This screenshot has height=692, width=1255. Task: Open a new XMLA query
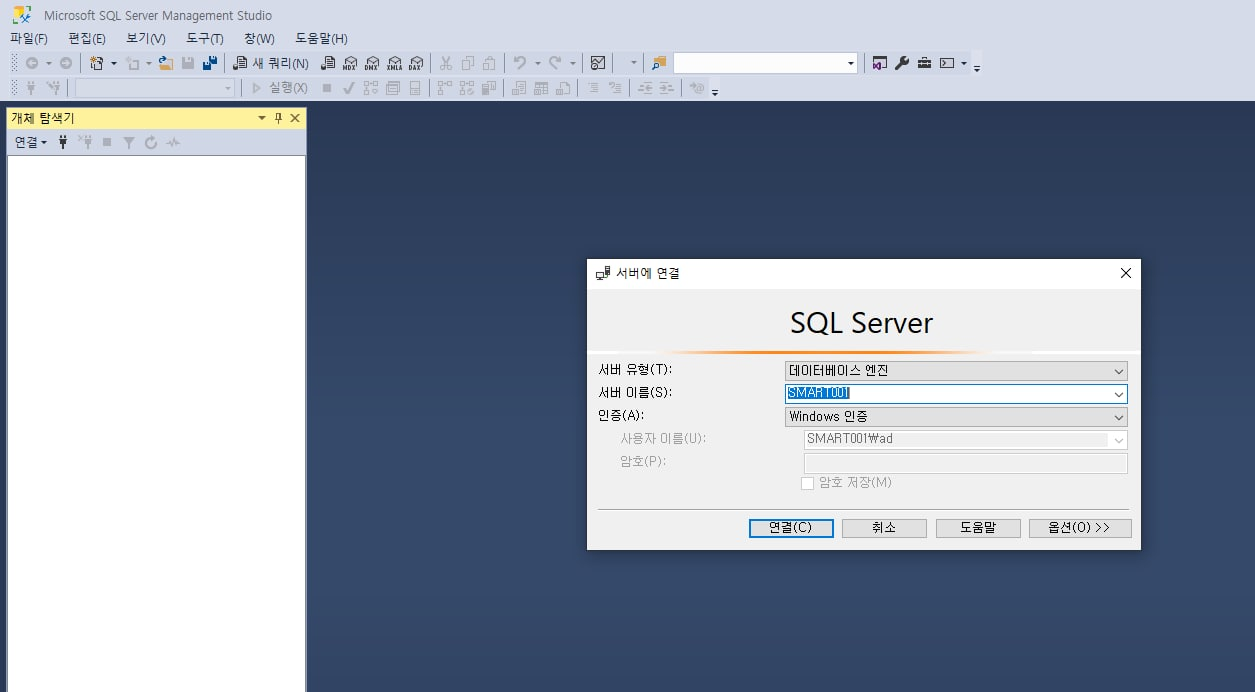pos(394,63)
